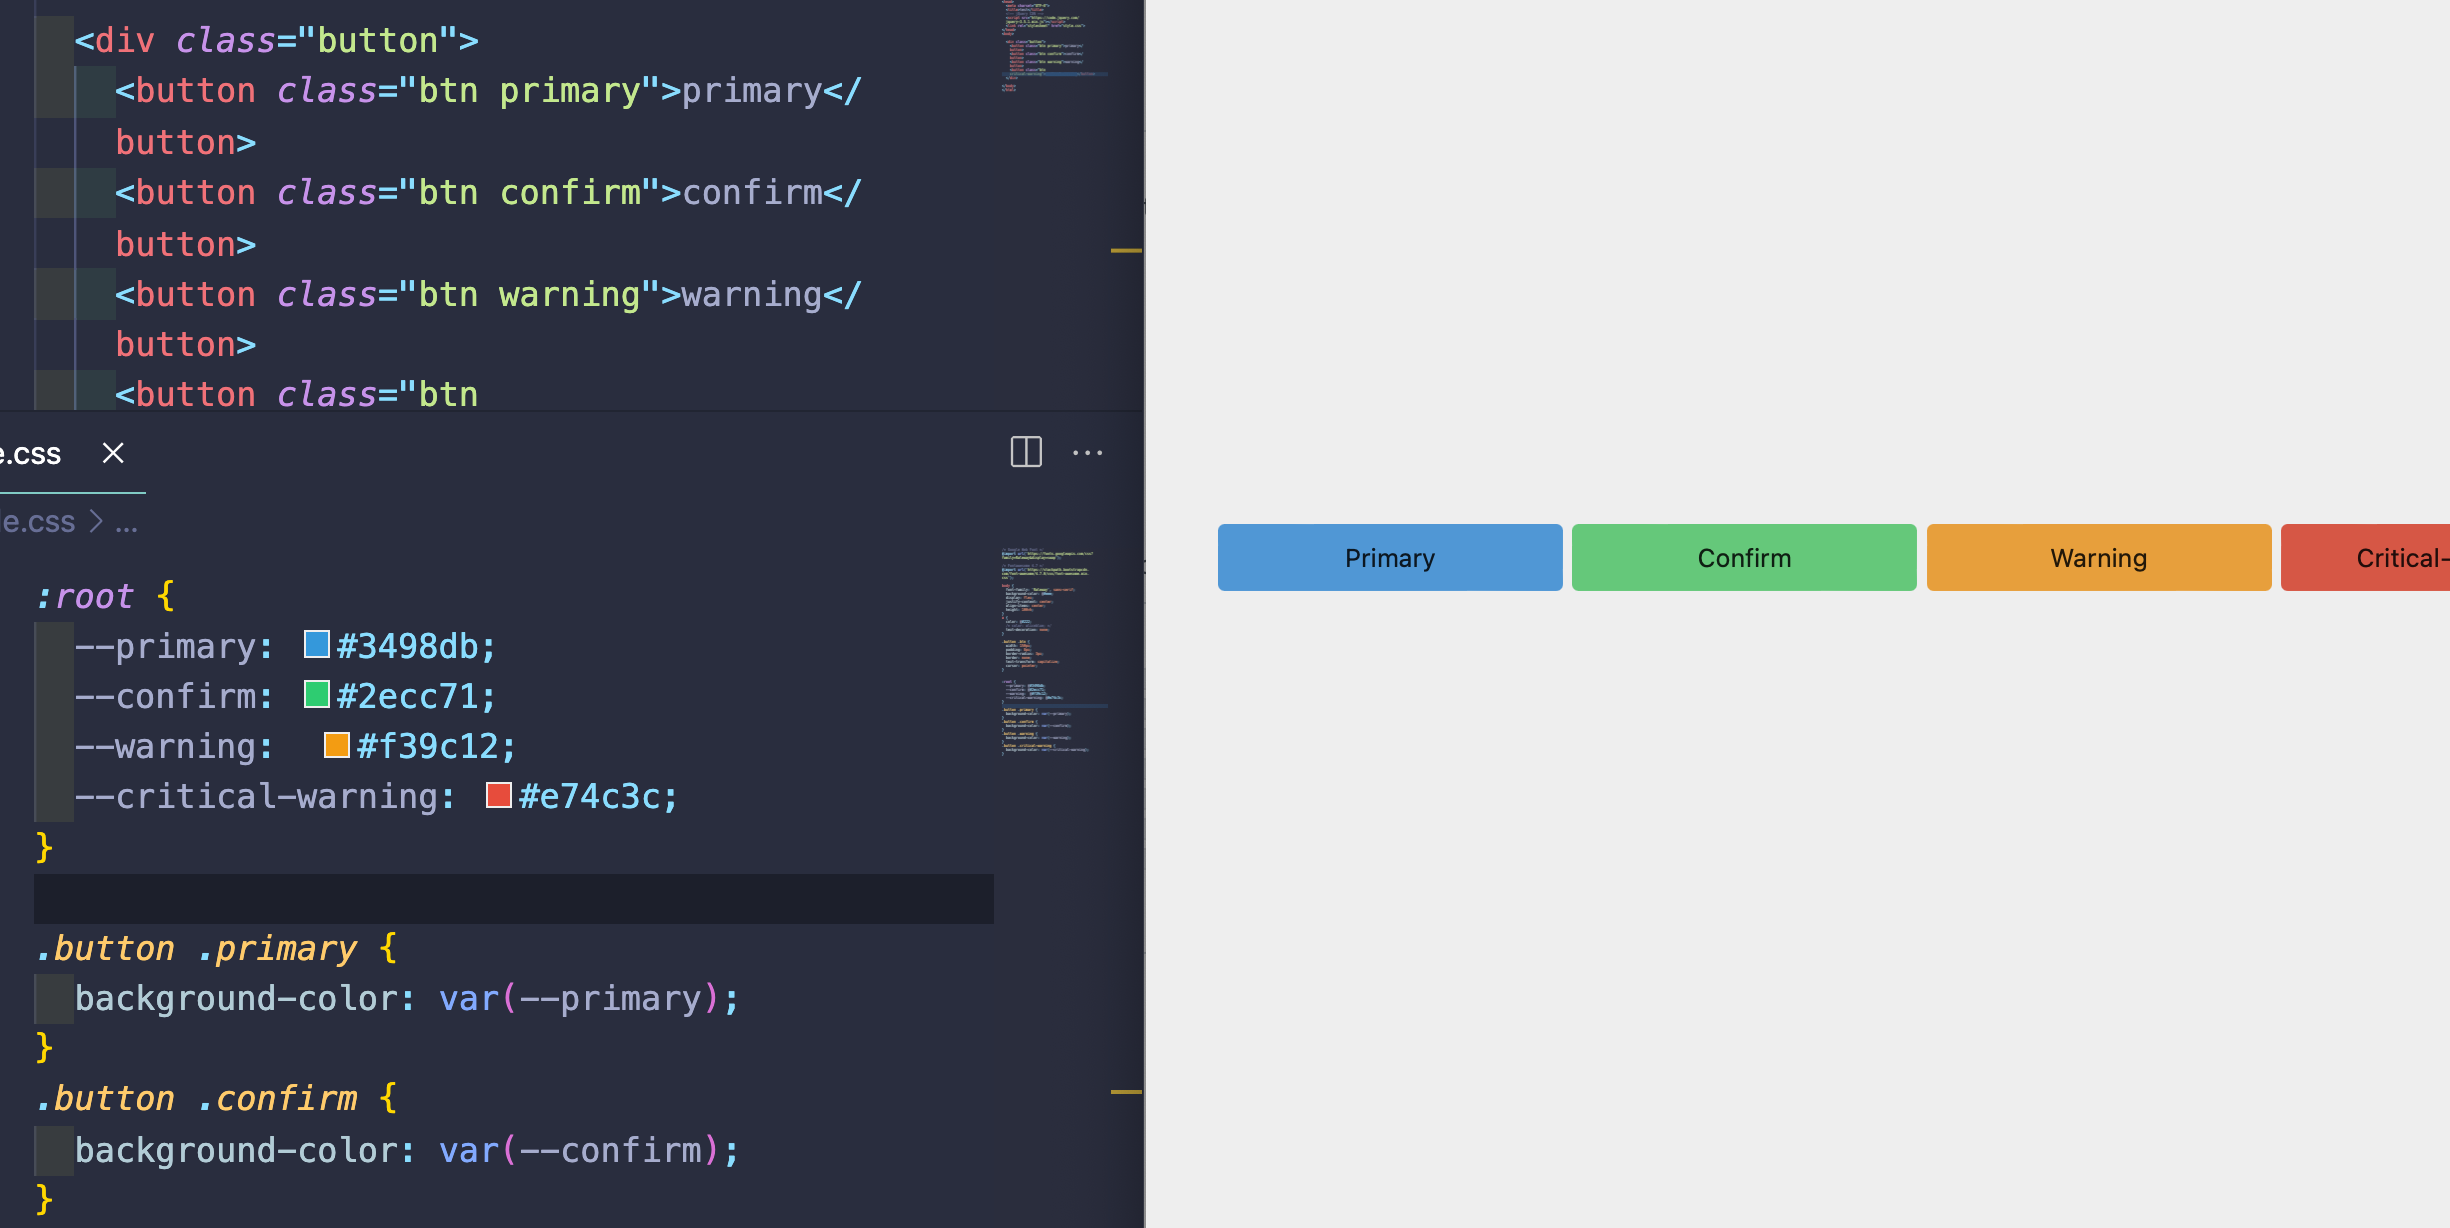This screenshot has width=2450, height=1228.
Task: Click the .css breadcrumb file segment
Action: click(x=38, y=522)
